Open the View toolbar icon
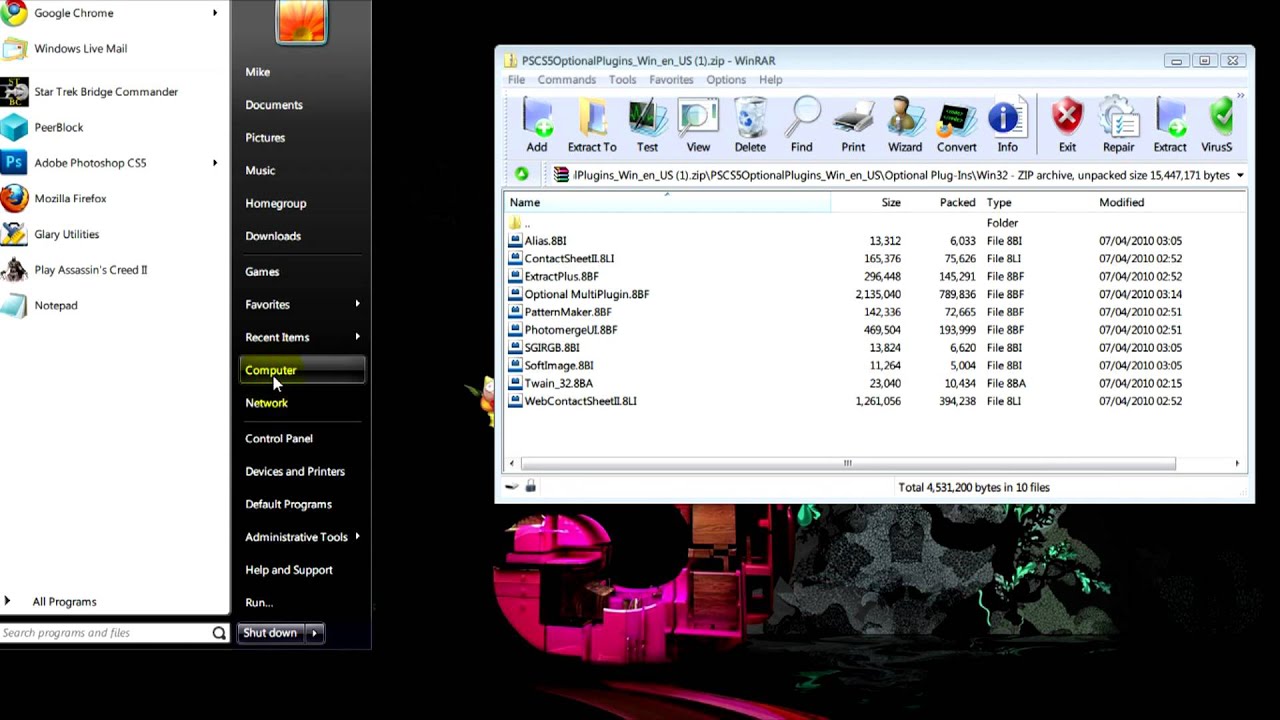This screenshot has width=1280, height=720. (x=698, y=126)
